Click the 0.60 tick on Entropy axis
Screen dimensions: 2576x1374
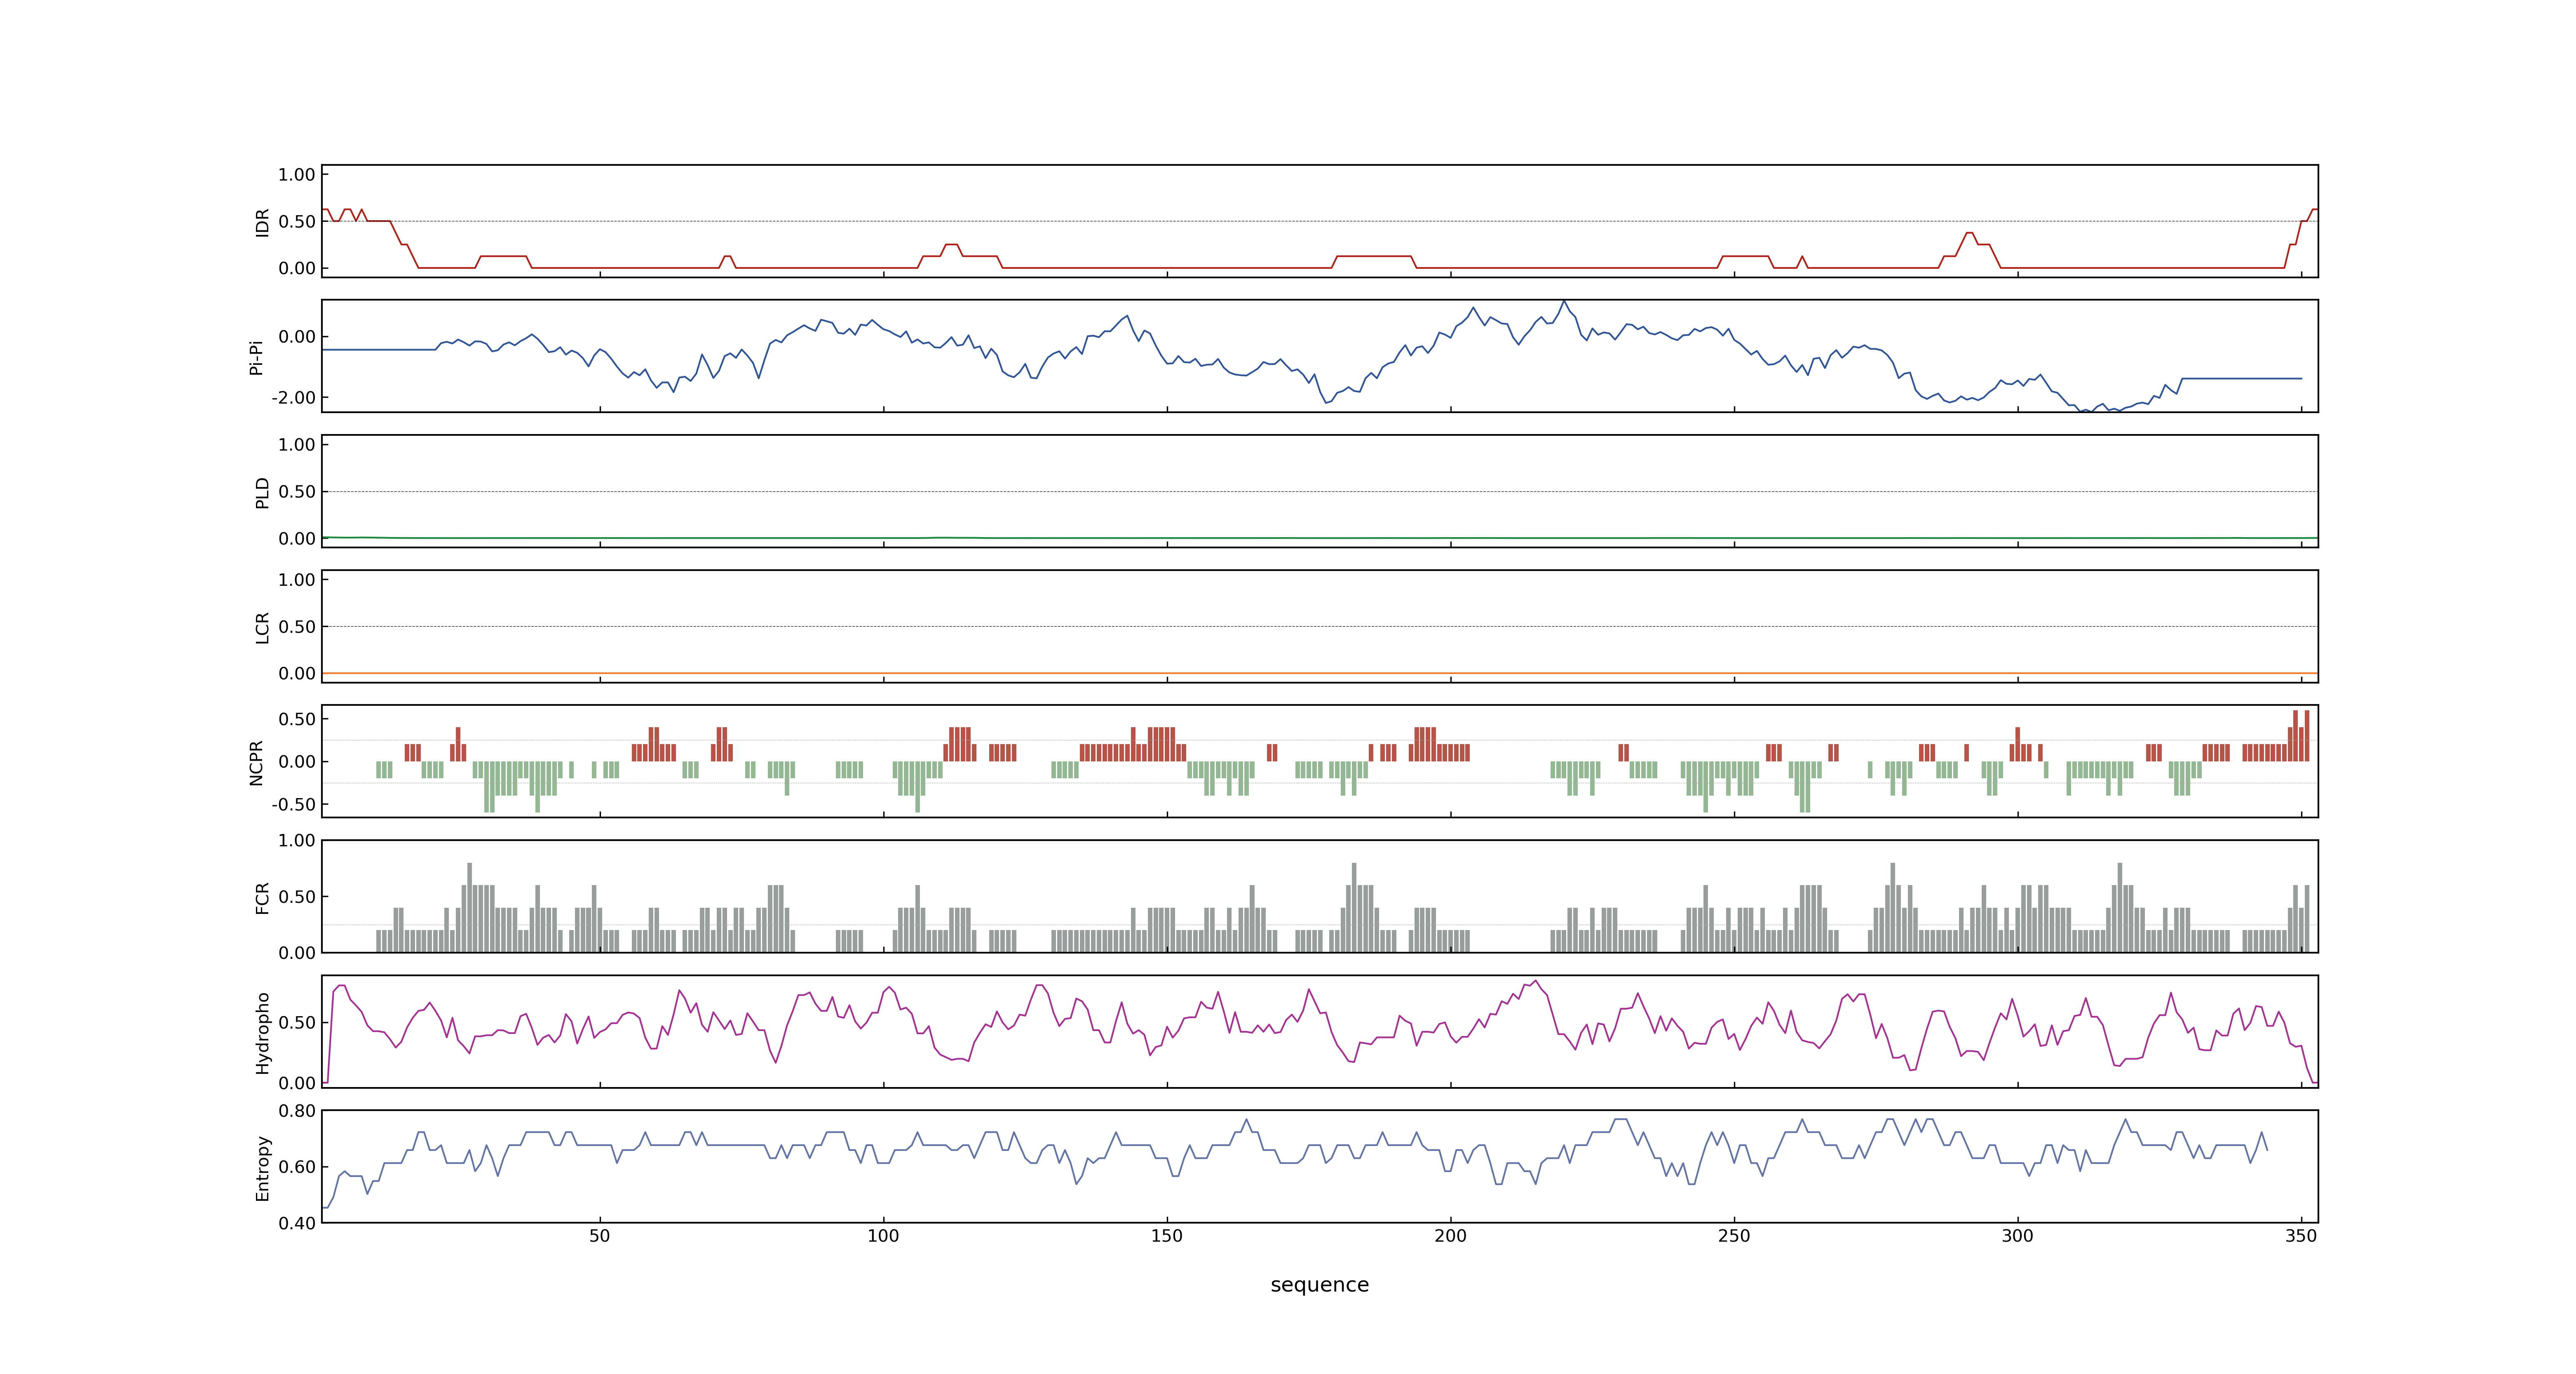point(297,1167)
